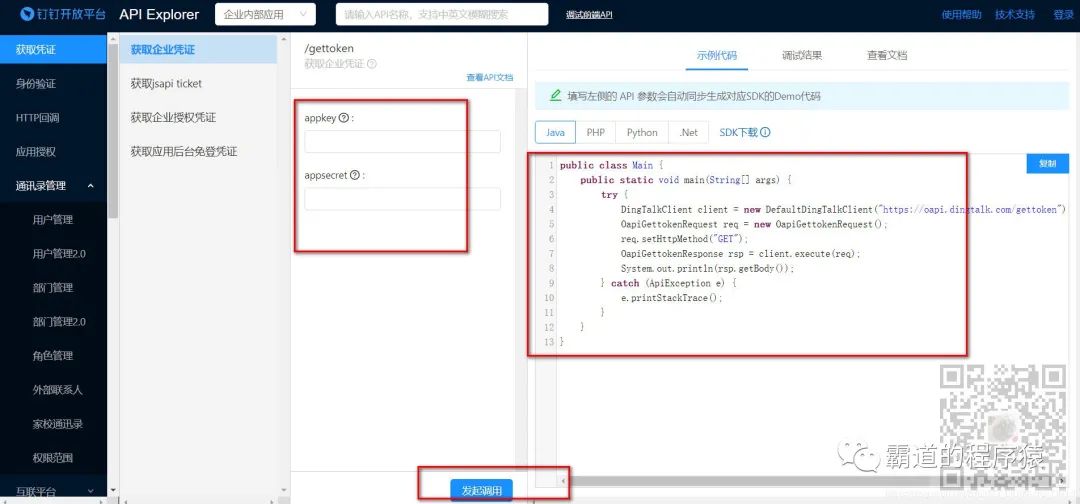
Task: Open 使用帮助 in the header
Action: [962, 14]
